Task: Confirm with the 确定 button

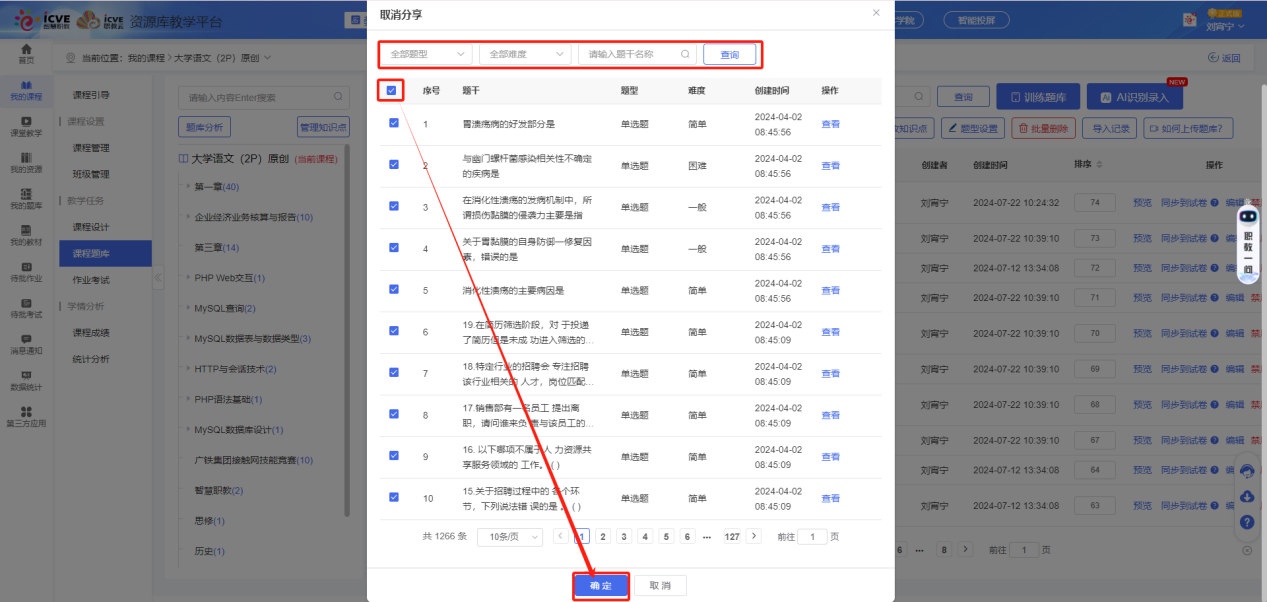Action: pos(600,585)
